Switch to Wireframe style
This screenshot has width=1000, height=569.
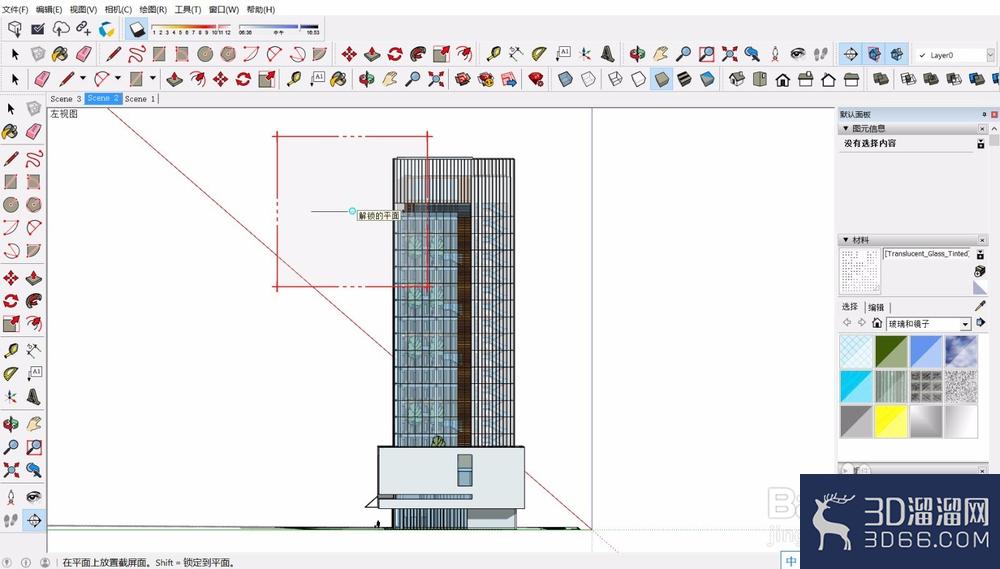[x=615, y=80]
